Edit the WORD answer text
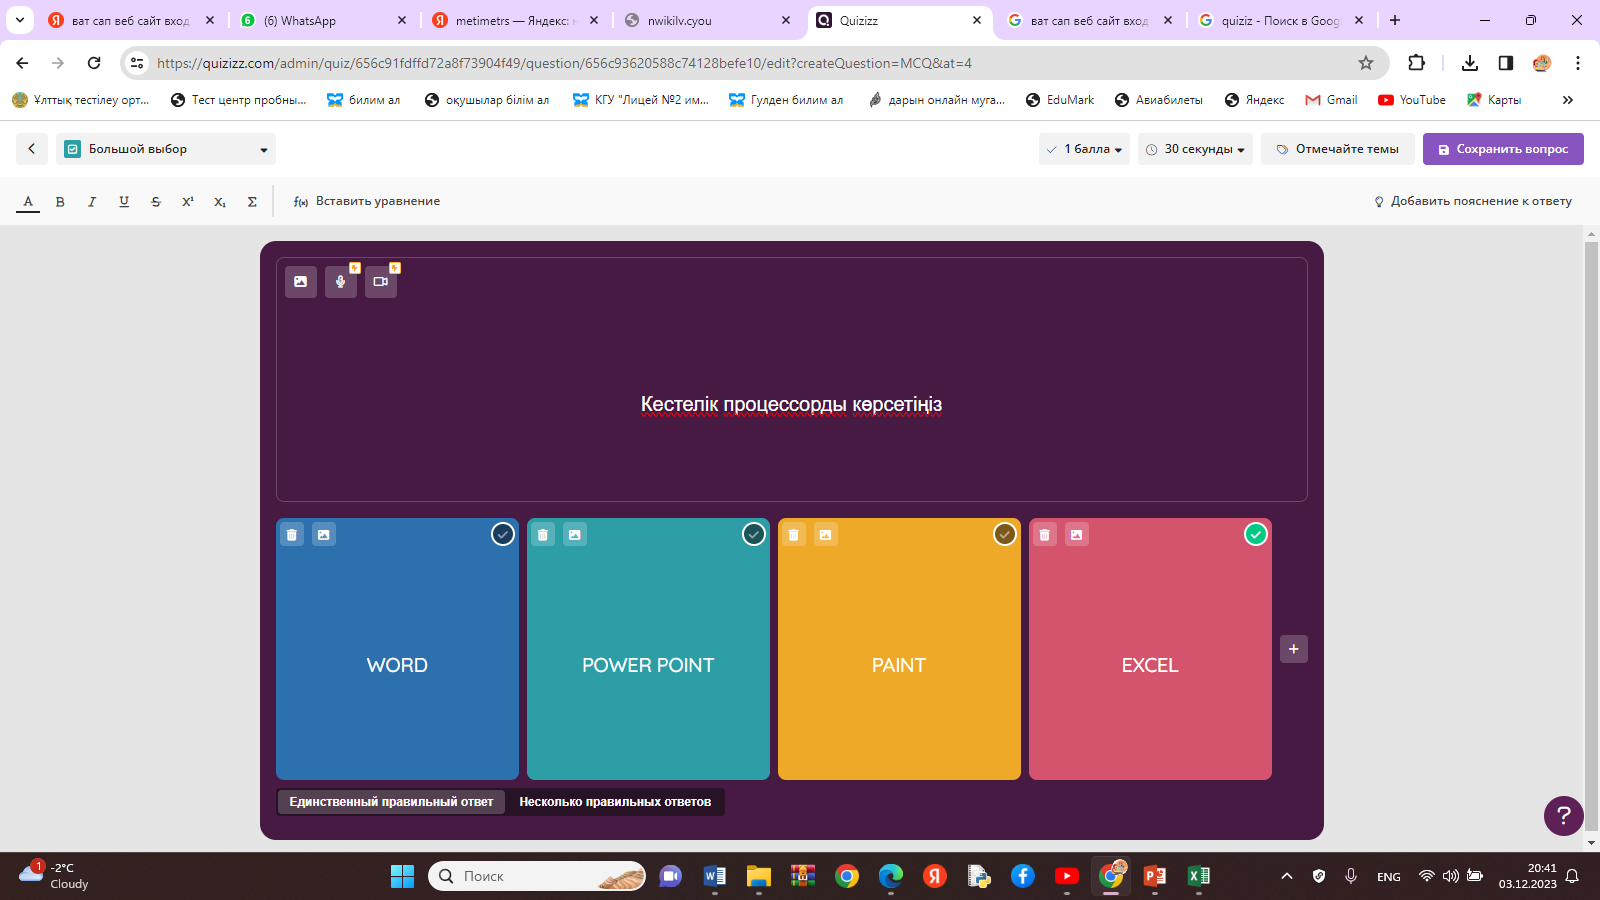This screenshot has height=900, width=1600. point(397,666)
